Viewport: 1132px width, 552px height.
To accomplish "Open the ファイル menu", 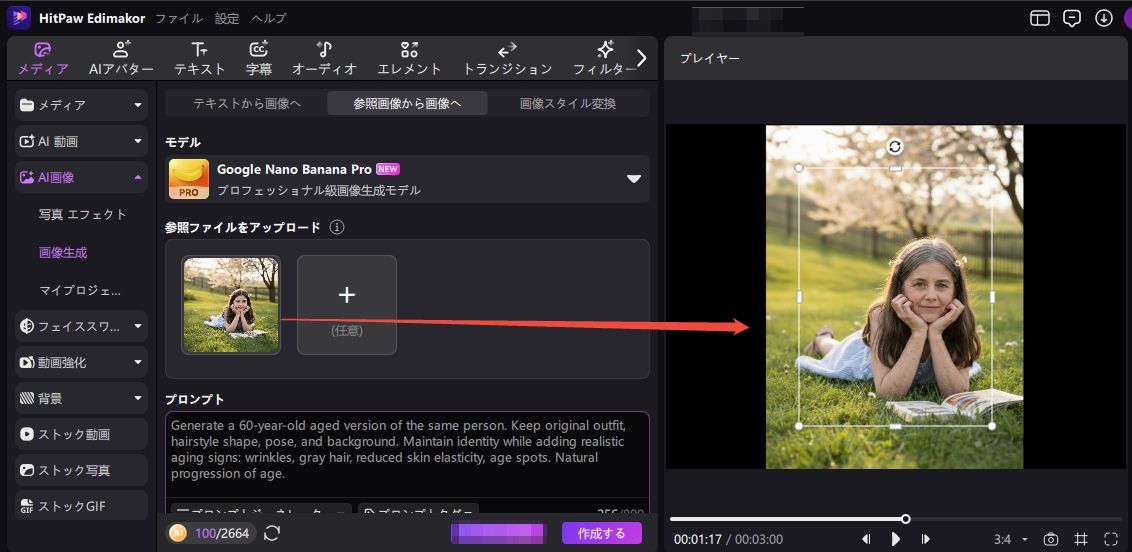I will click(179, 18).
